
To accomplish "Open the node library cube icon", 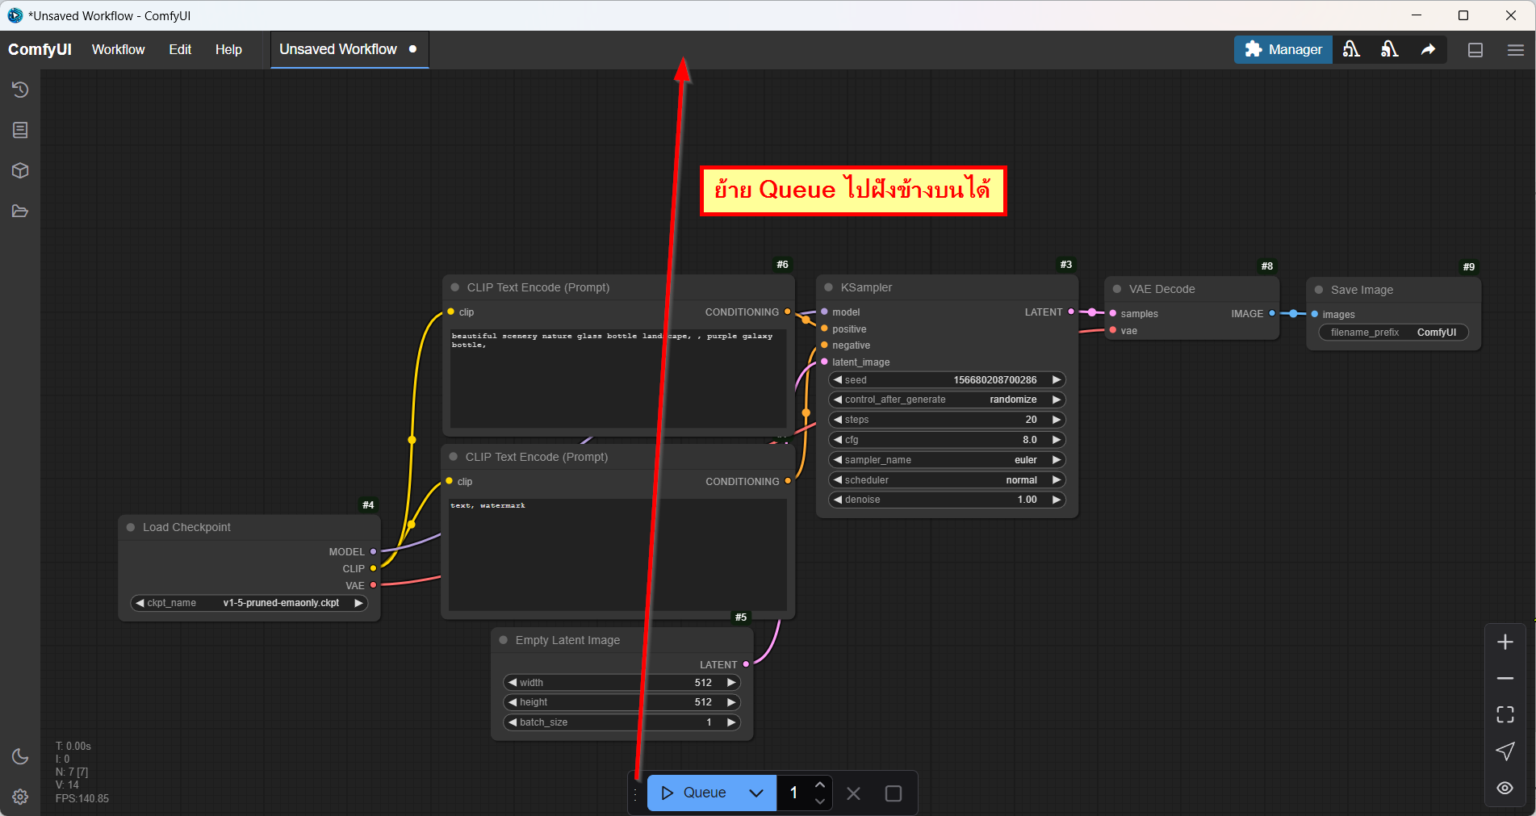I will coord(20,171).
